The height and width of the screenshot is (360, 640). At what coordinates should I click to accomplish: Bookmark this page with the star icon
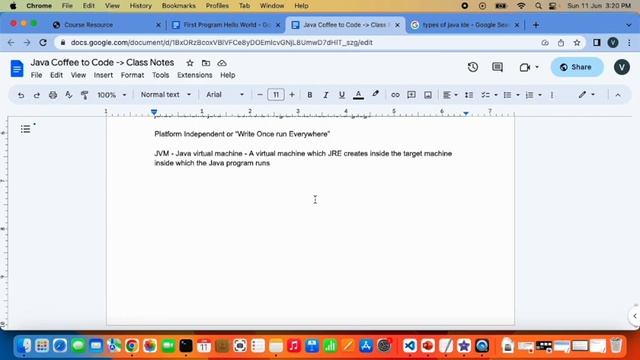[x=577, y=42]
